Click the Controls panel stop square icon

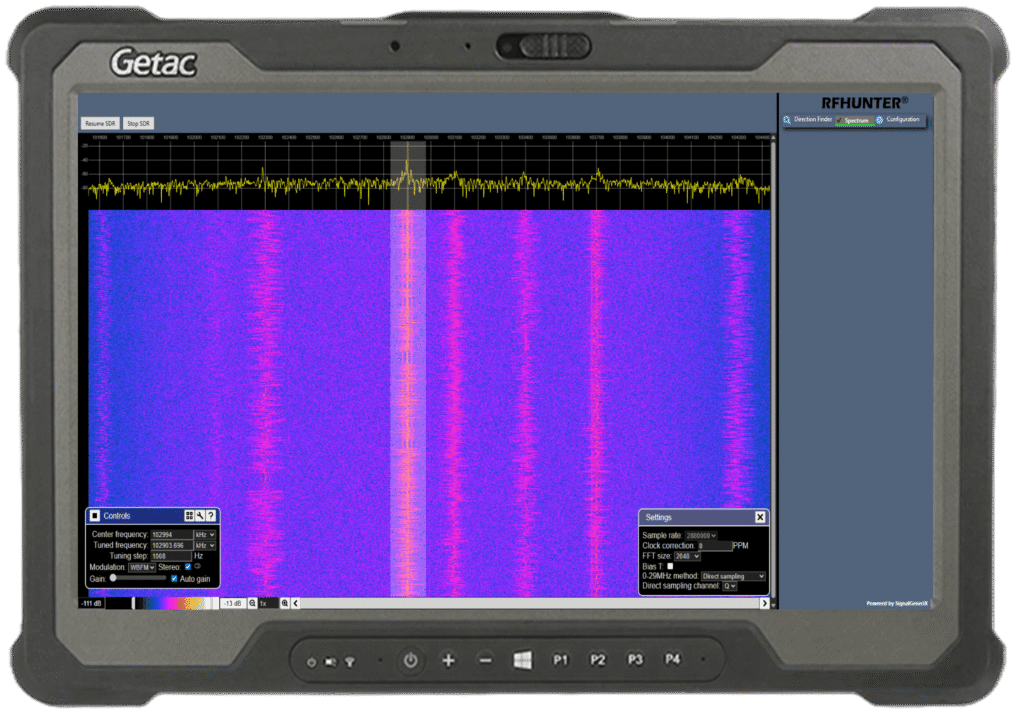click(95, 516)
